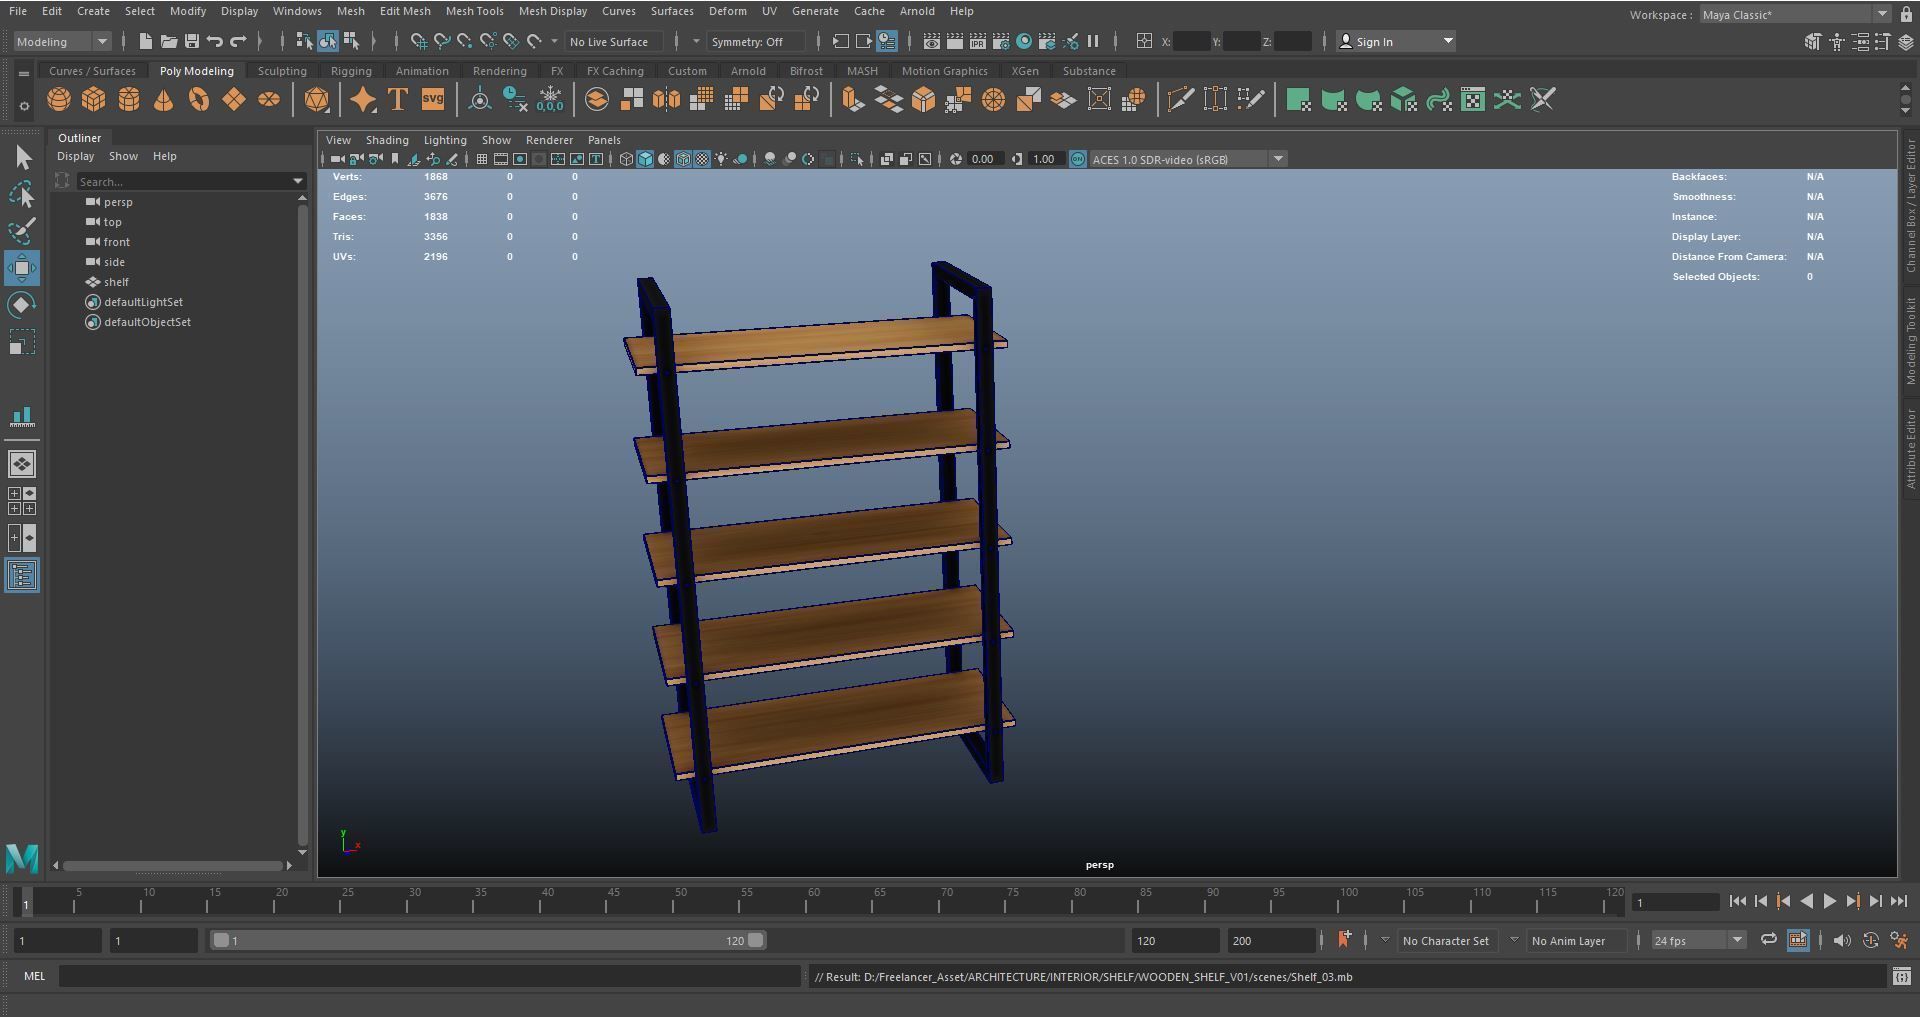Toggle smooth shade all in viewport

(x=645, y=159)
